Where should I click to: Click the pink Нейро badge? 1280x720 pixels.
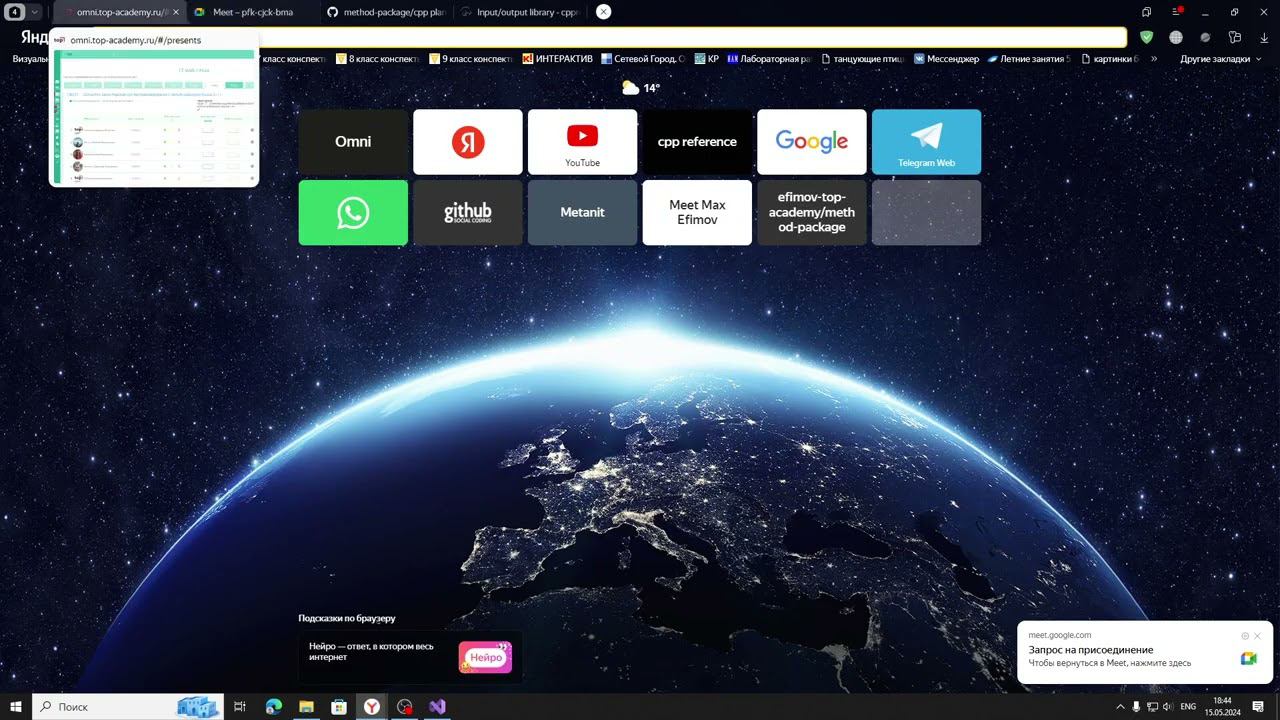point(485,657)
